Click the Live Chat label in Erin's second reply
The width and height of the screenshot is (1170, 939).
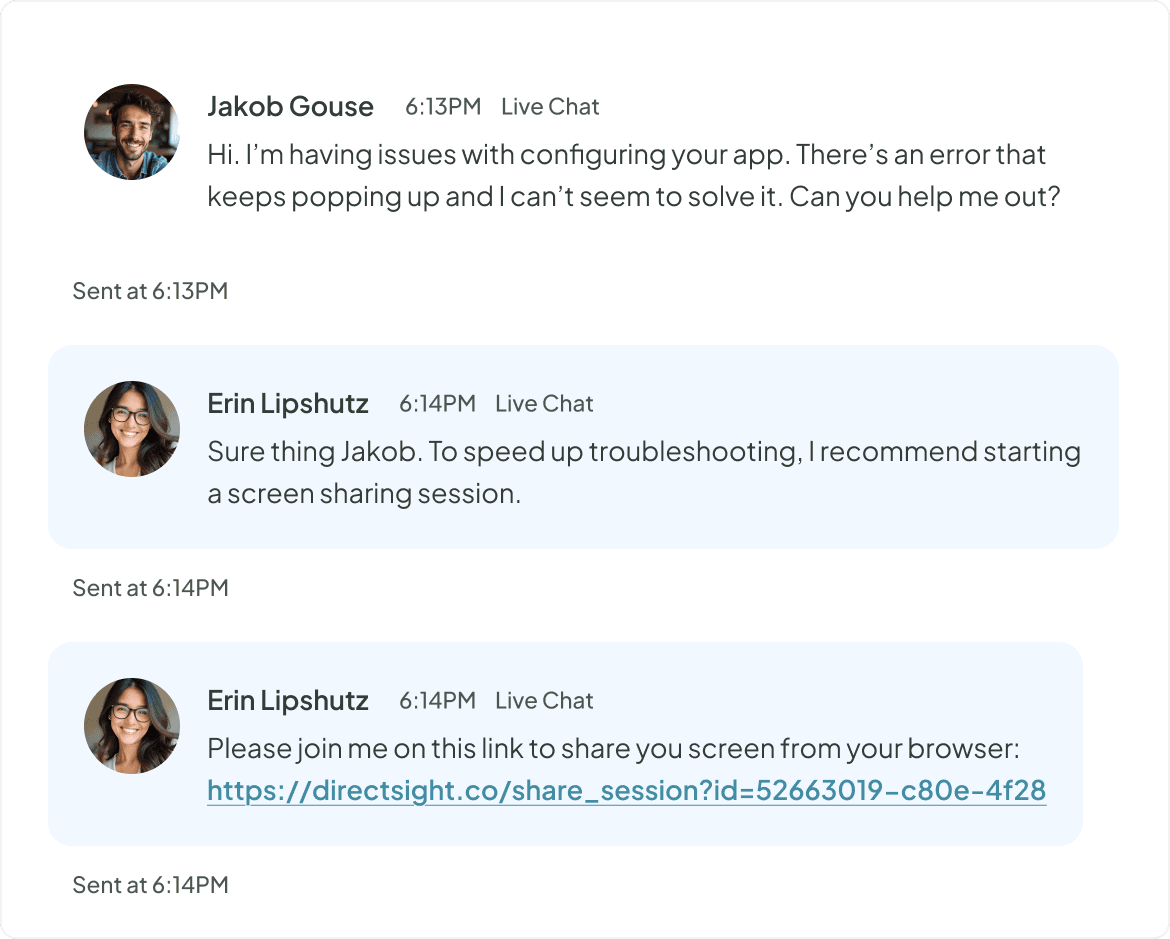543,700
